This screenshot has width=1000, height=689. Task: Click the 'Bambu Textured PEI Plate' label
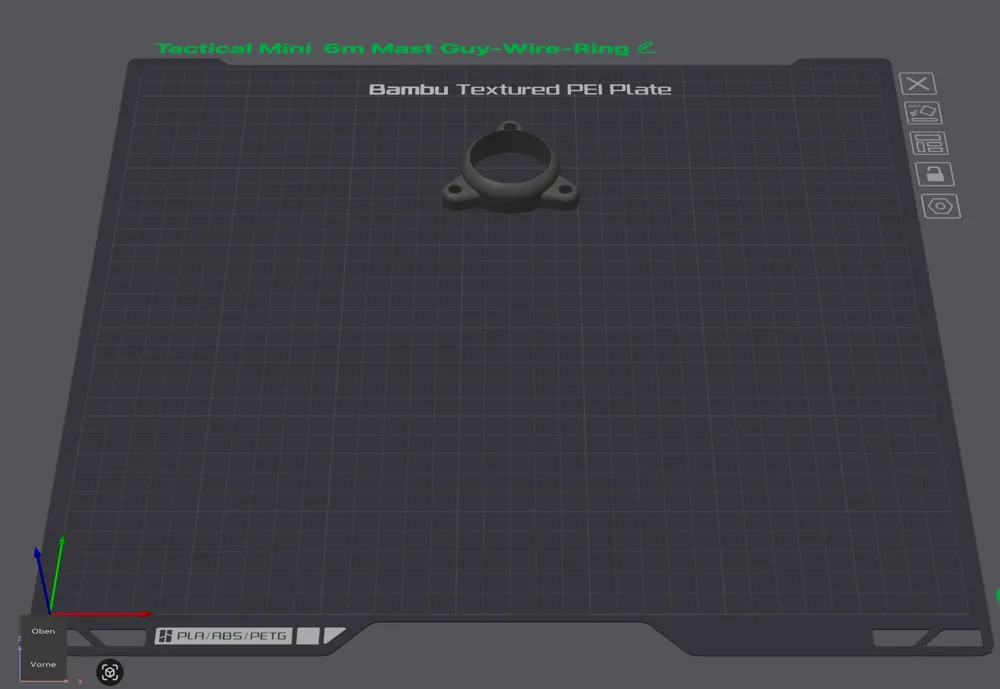click(520, 89)
